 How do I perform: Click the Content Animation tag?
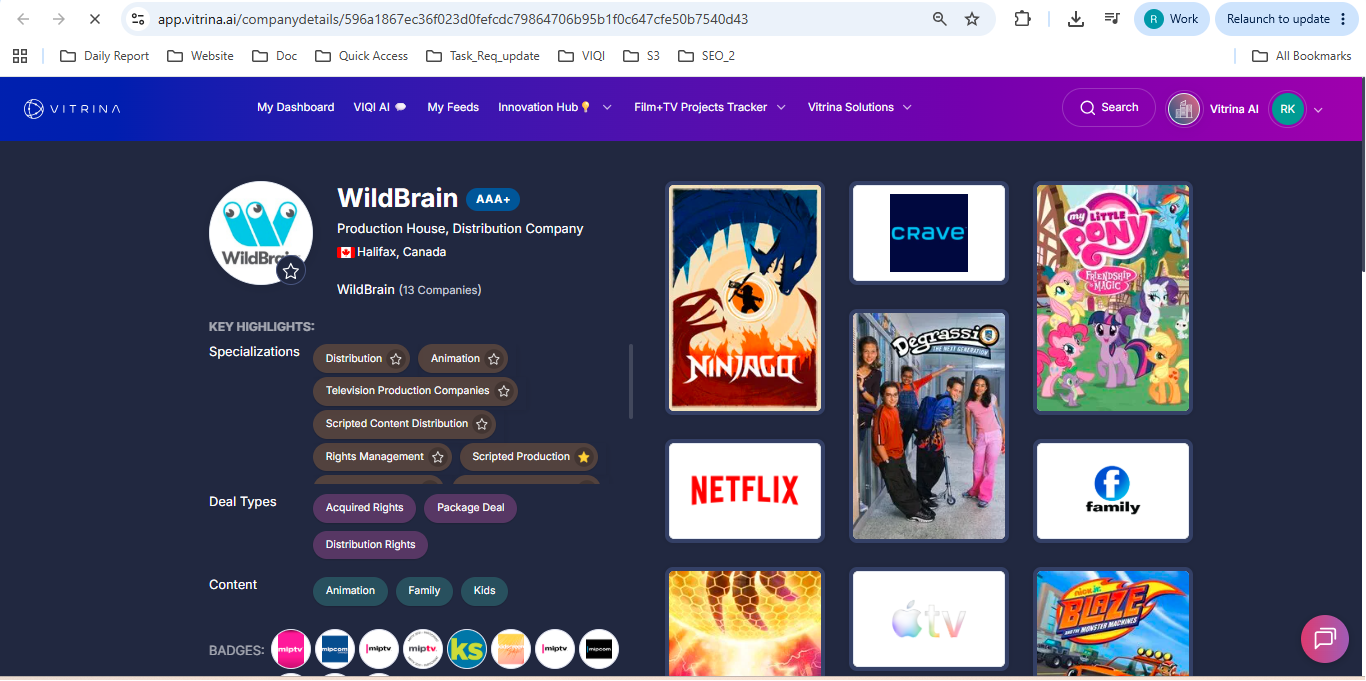pos(350,591)
